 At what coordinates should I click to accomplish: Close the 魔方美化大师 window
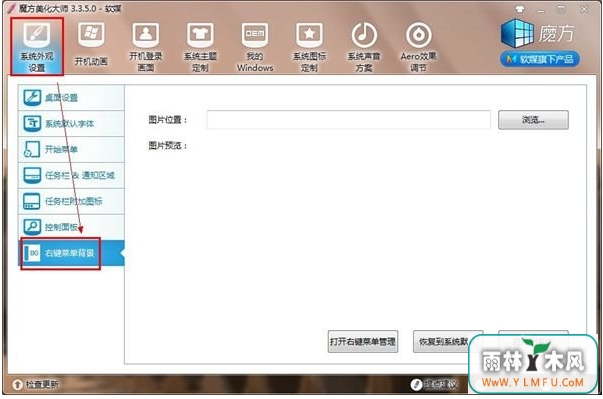point(584,9)
